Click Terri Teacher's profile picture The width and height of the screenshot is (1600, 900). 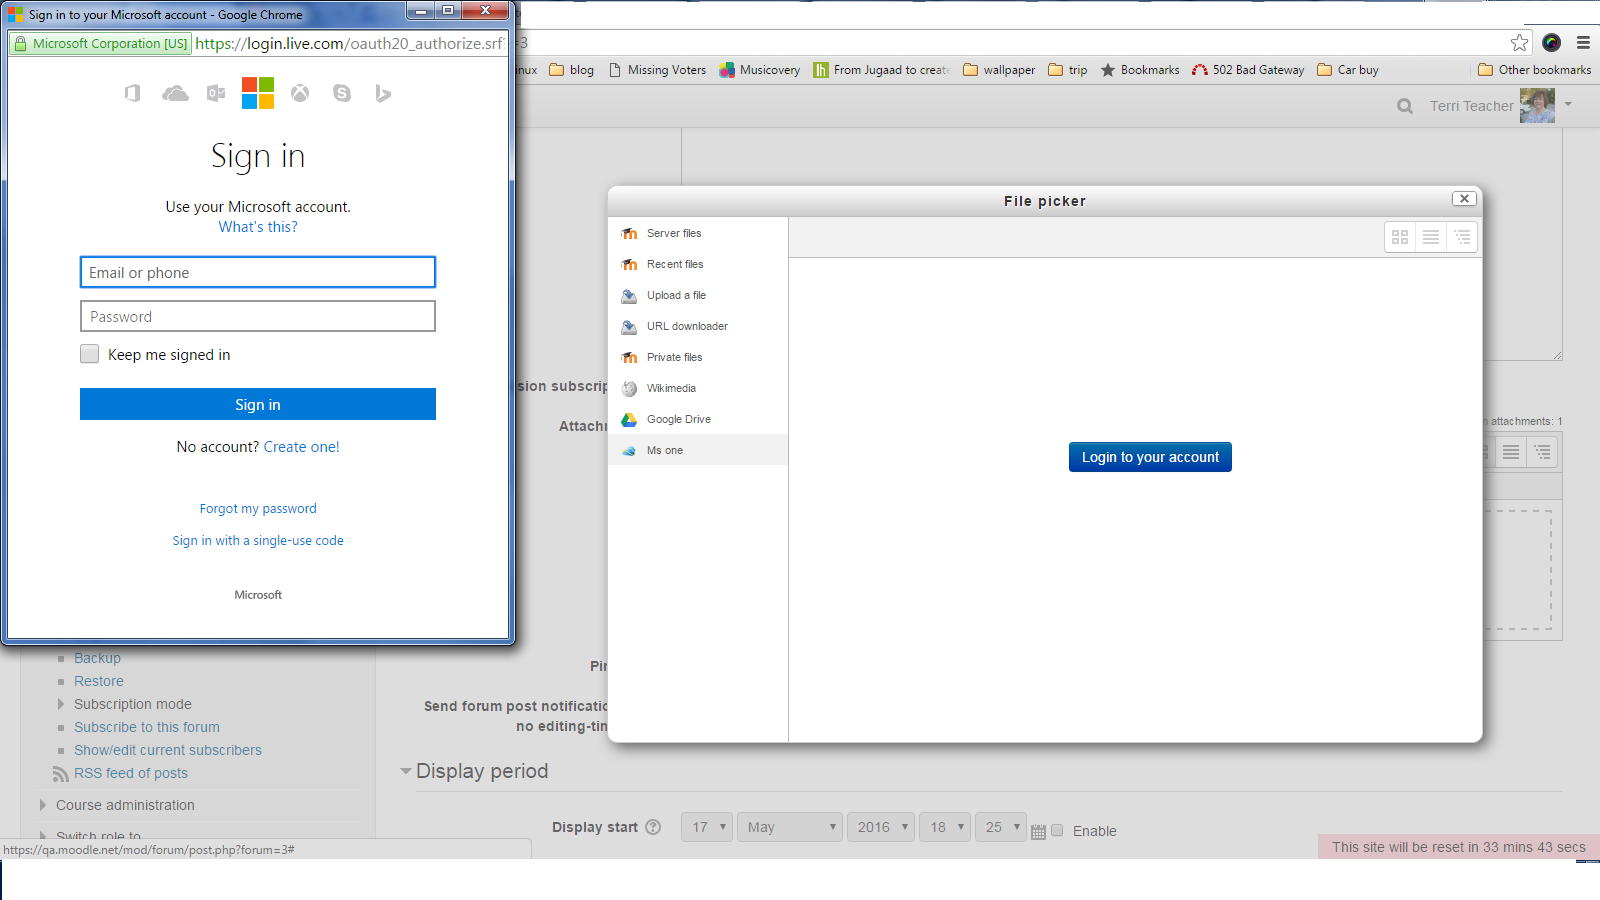1537,105
